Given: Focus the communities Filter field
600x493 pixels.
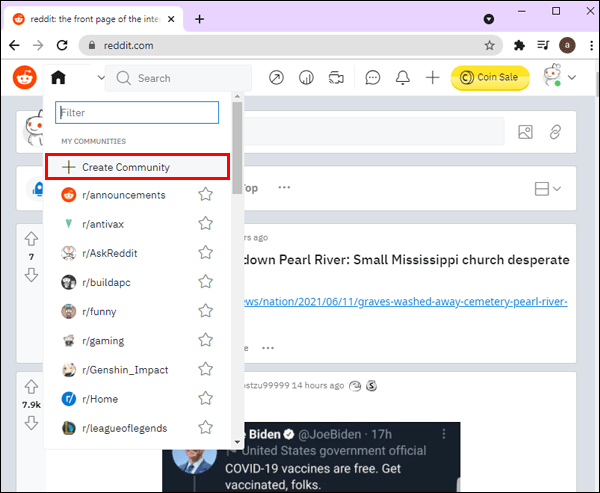Looking at the screenshot, I should pyautogui.click(x=137, y=113).
